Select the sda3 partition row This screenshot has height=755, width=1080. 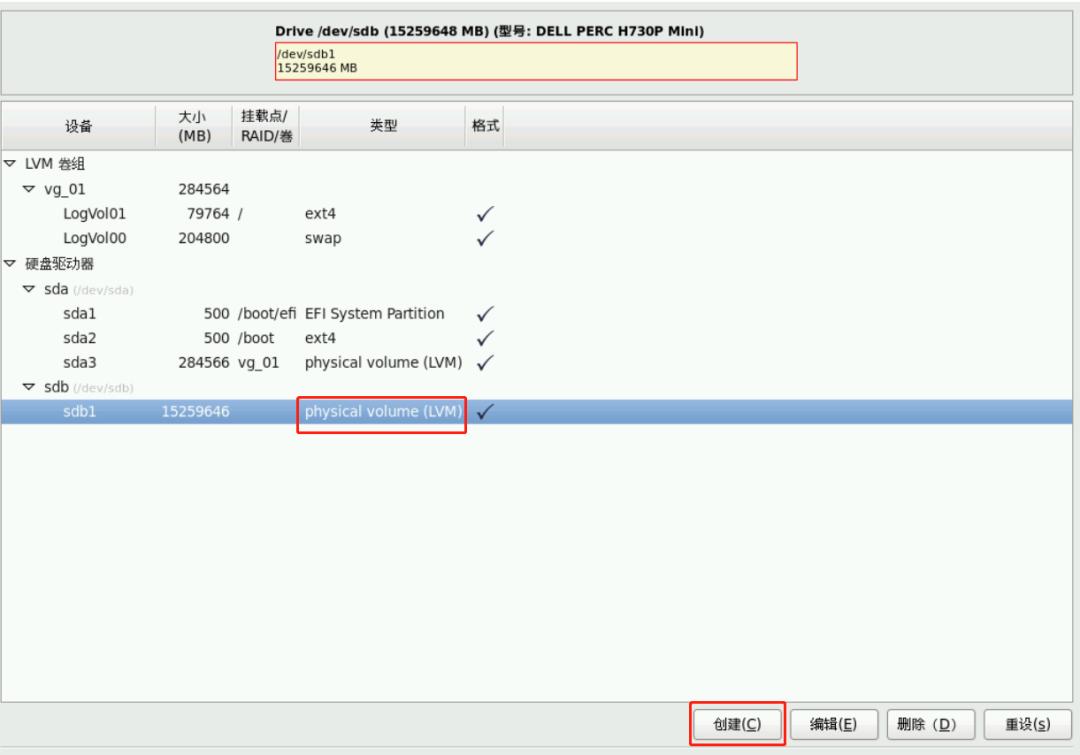click(537, 362)
